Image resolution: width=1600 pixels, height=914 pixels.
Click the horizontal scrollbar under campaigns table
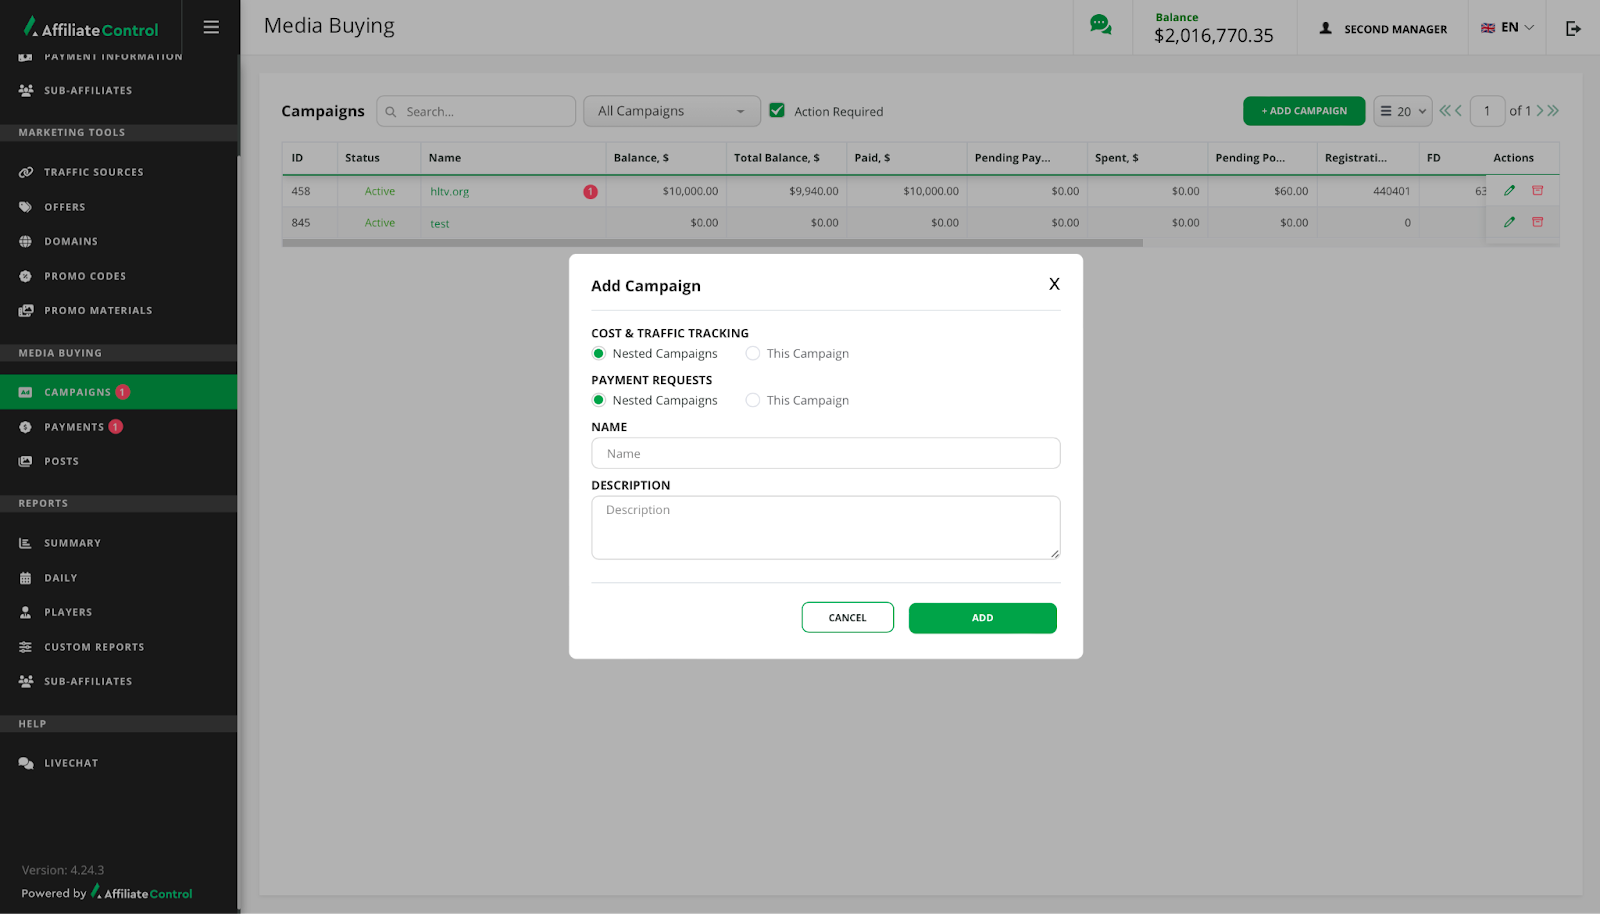point(712,243)
